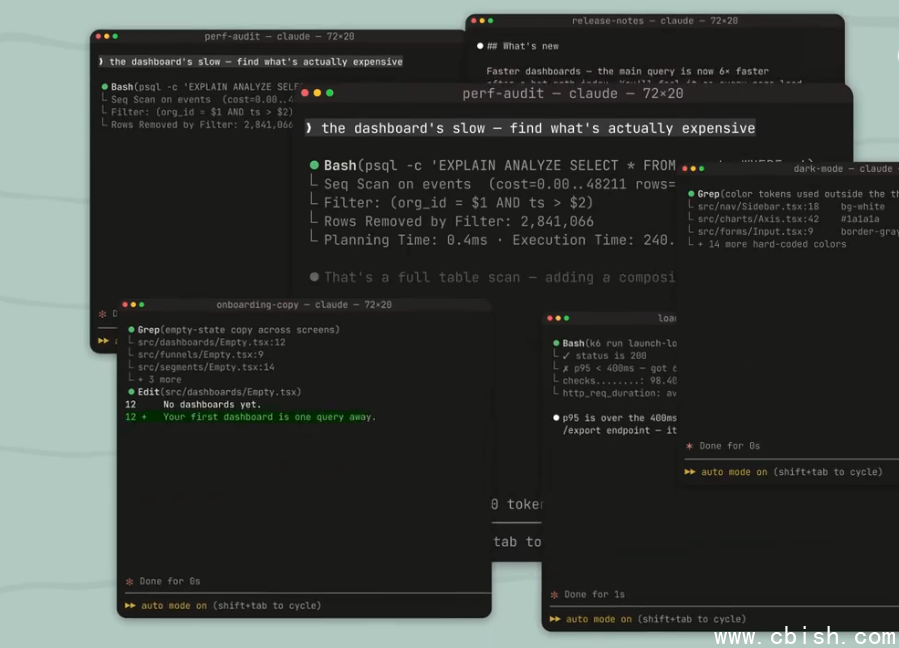Click 'Done for 0s' in onboarding-copy window

click(170, 581)
